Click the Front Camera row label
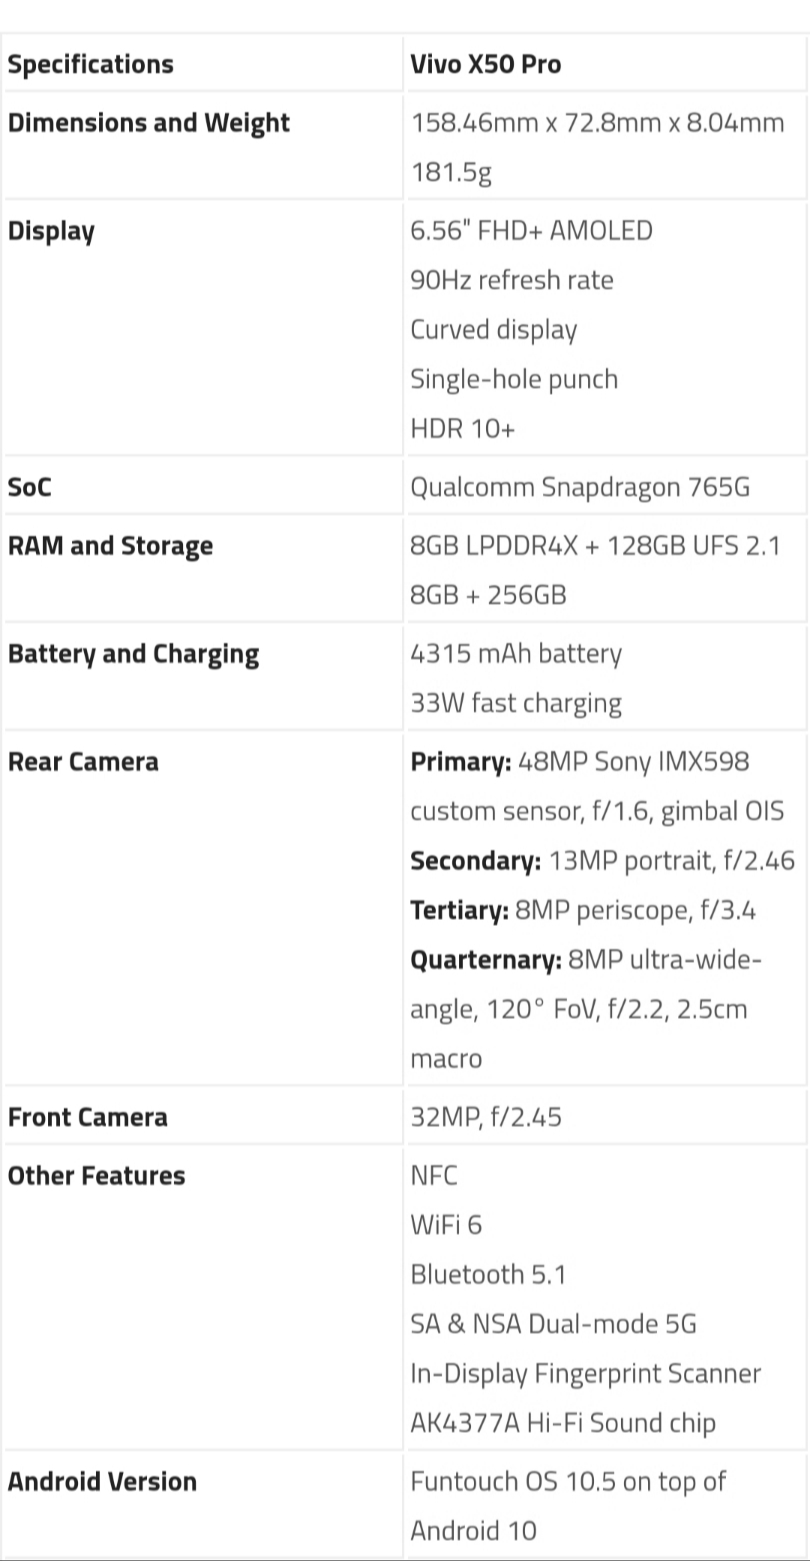This screenshot has width=810, height=1561. coord(88,1117)
